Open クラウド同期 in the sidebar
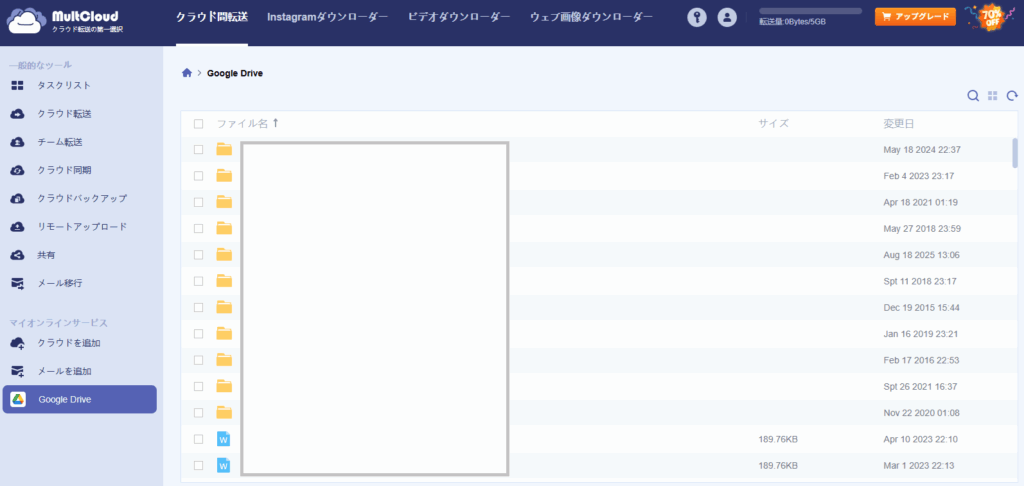Viewport: 1024px width, 486px height. click(63, 170)
